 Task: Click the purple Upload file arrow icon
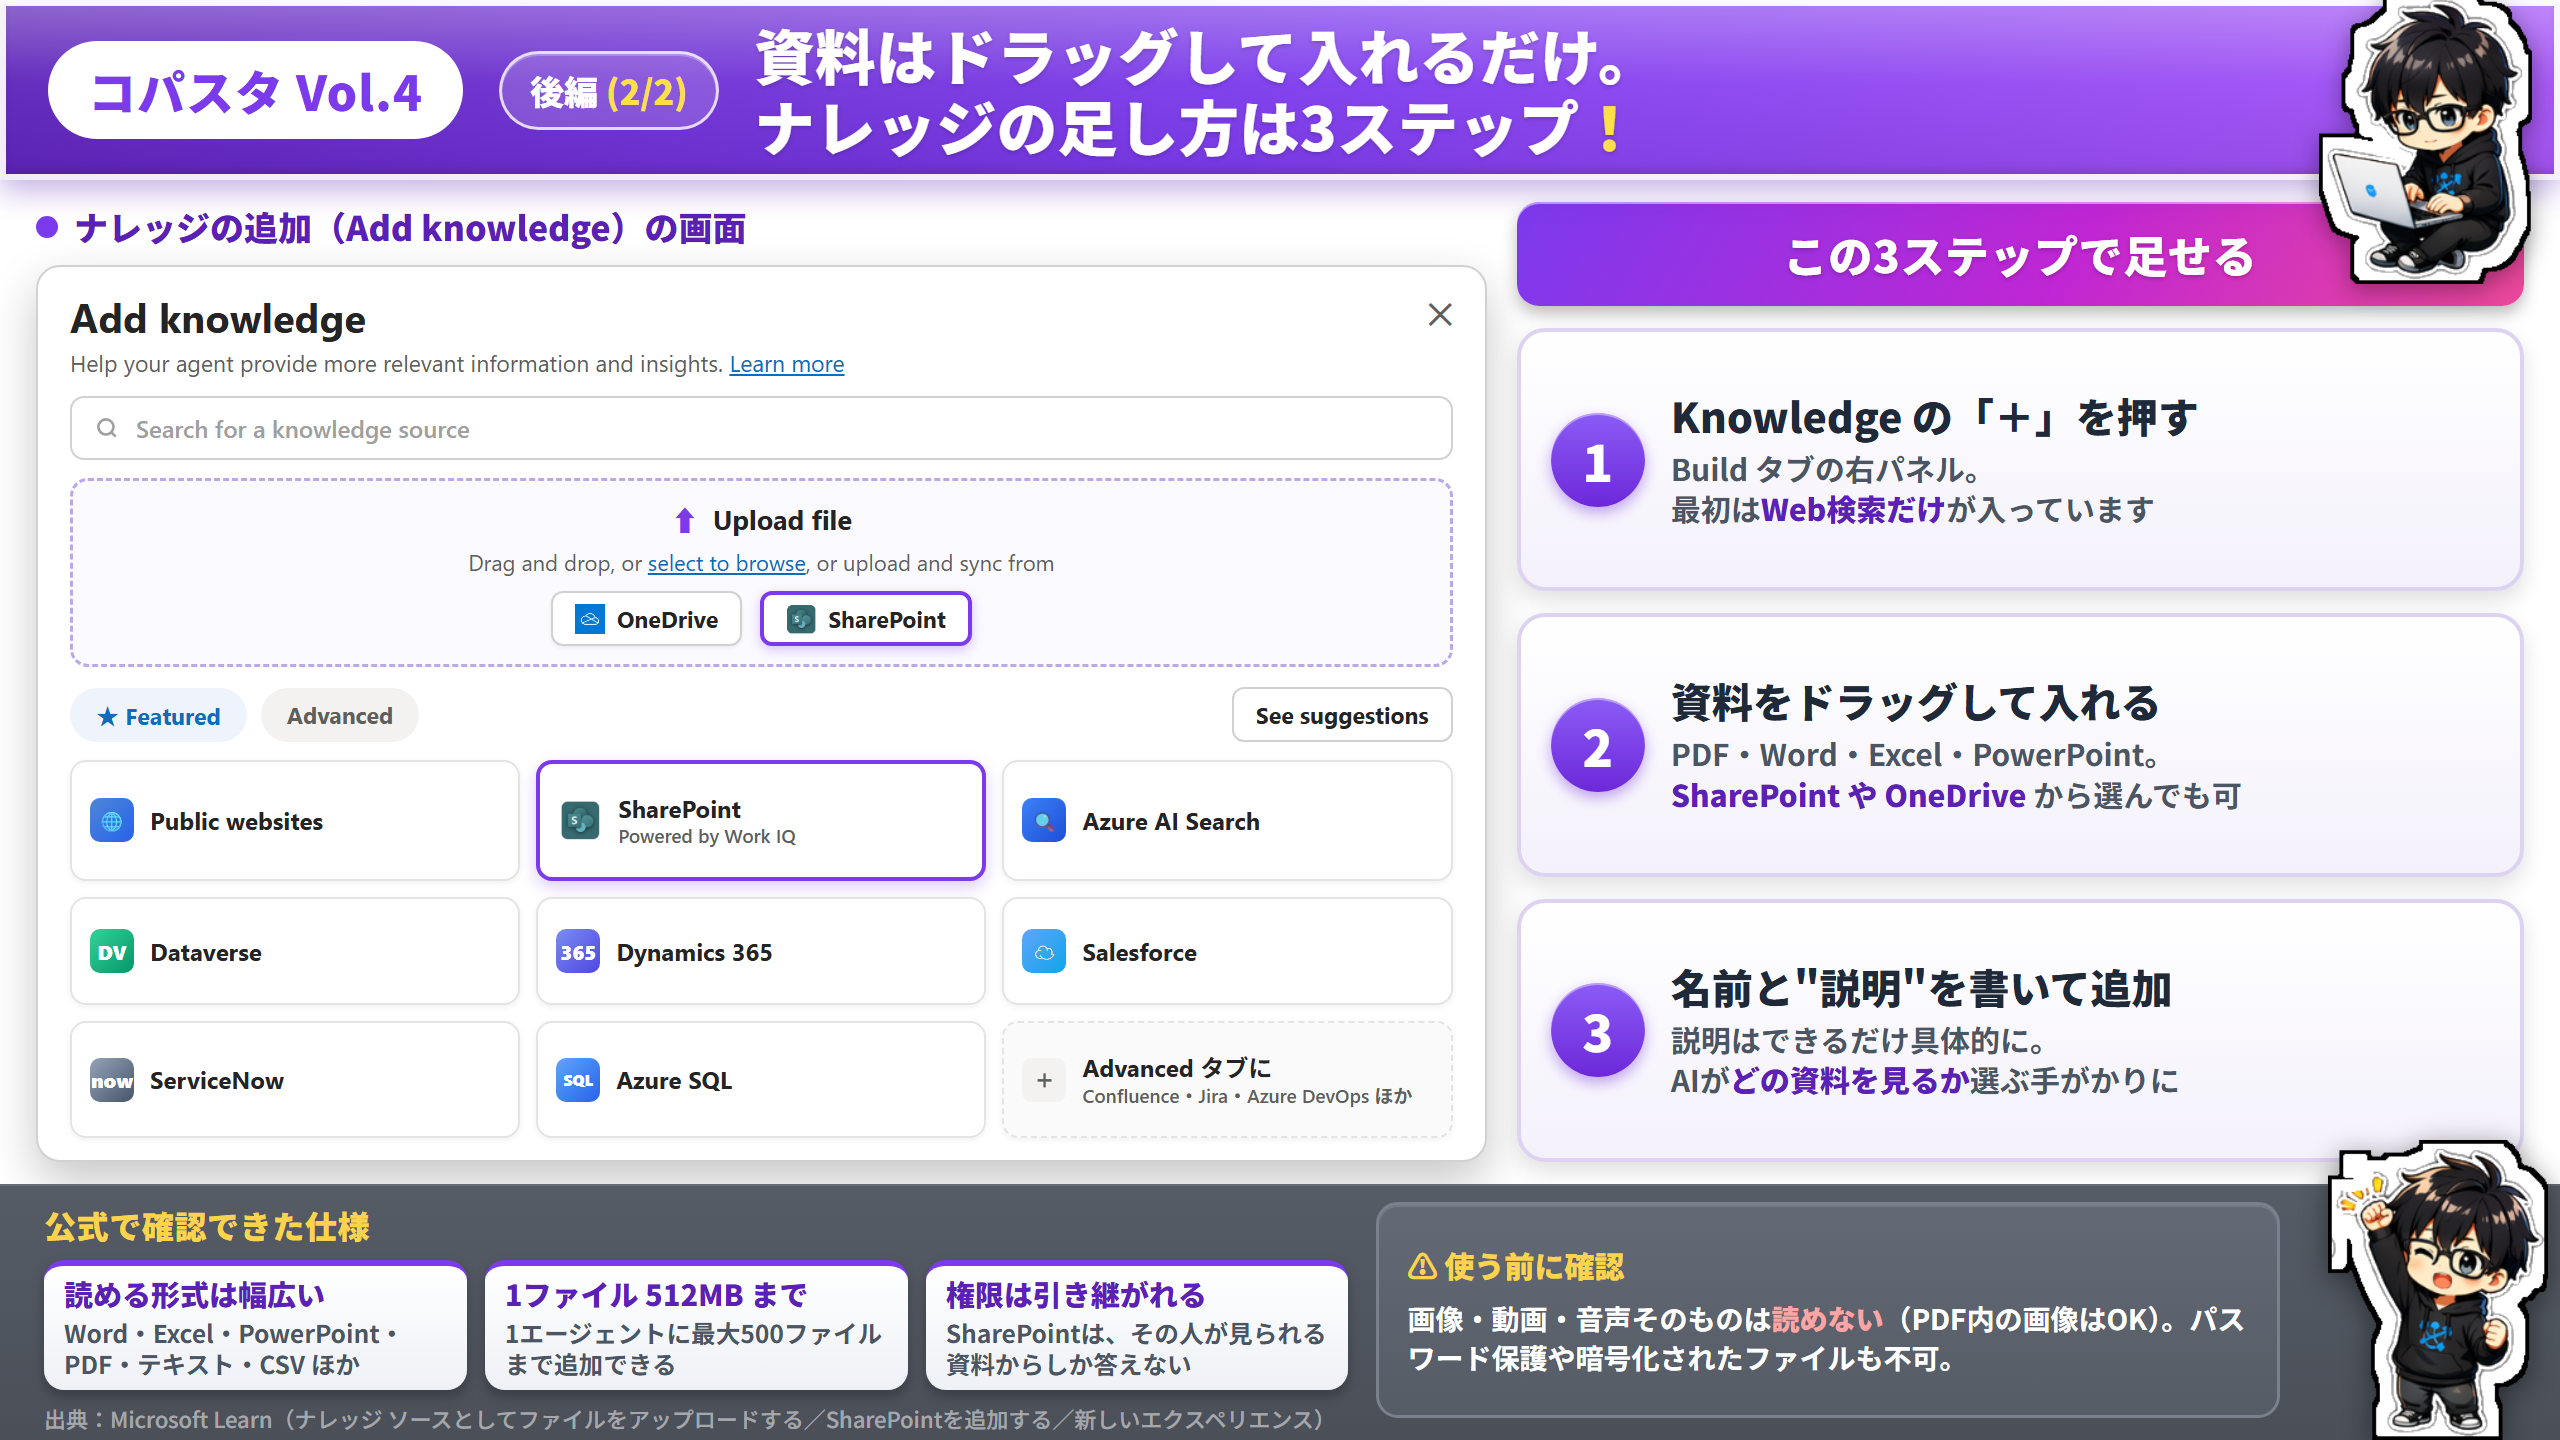point(684,520)
